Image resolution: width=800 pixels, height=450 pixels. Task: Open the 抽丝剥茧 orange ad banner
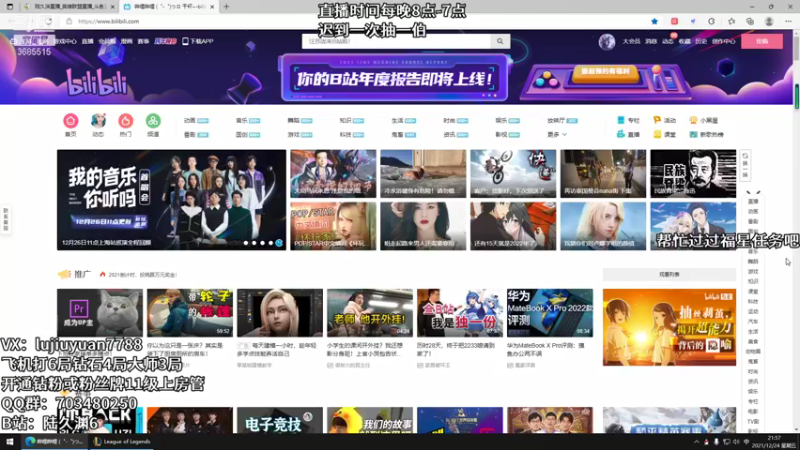pos(669,327)
